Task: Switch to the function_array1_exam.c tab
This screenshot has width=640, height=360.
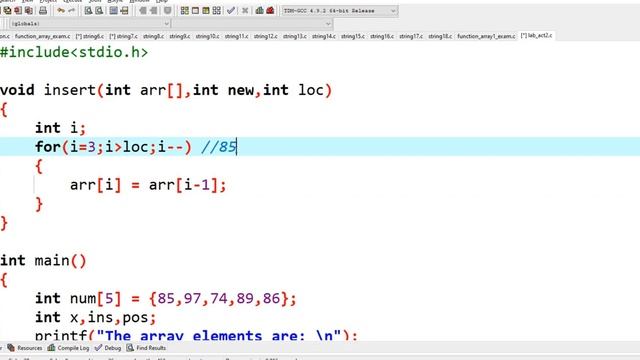Action: [x=486, y=36]
